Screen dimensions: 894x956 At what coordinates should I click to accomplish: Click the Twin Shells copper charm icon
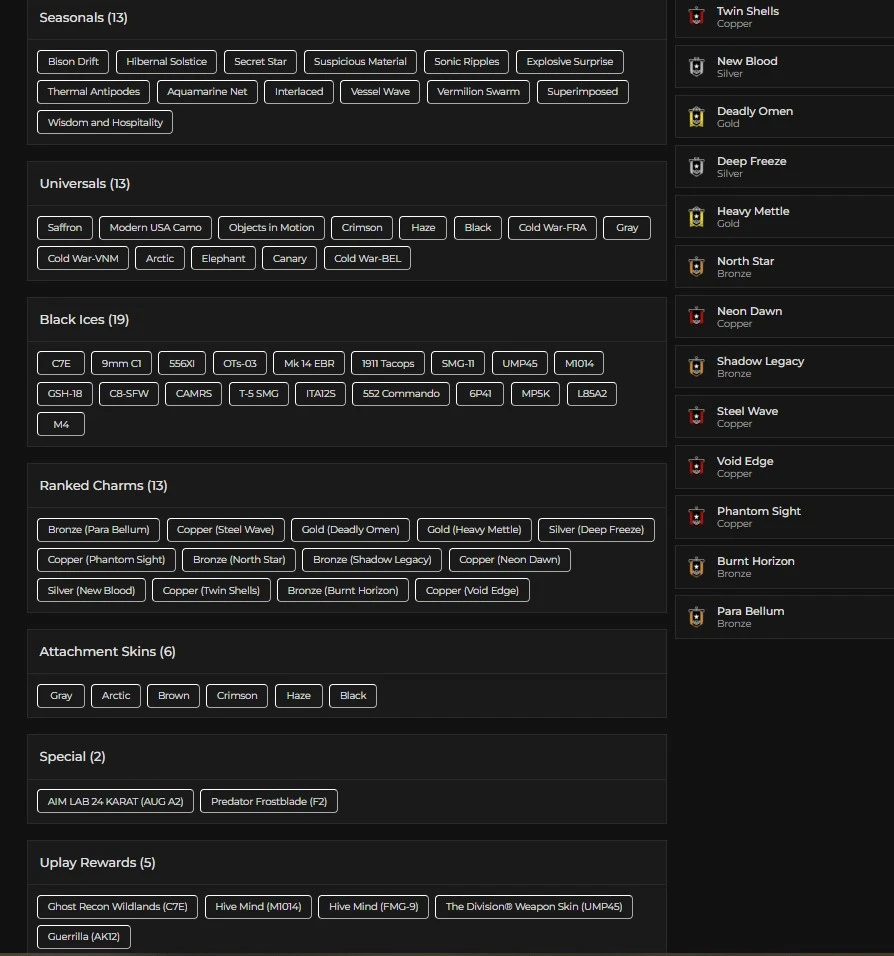tap(697, 17)
